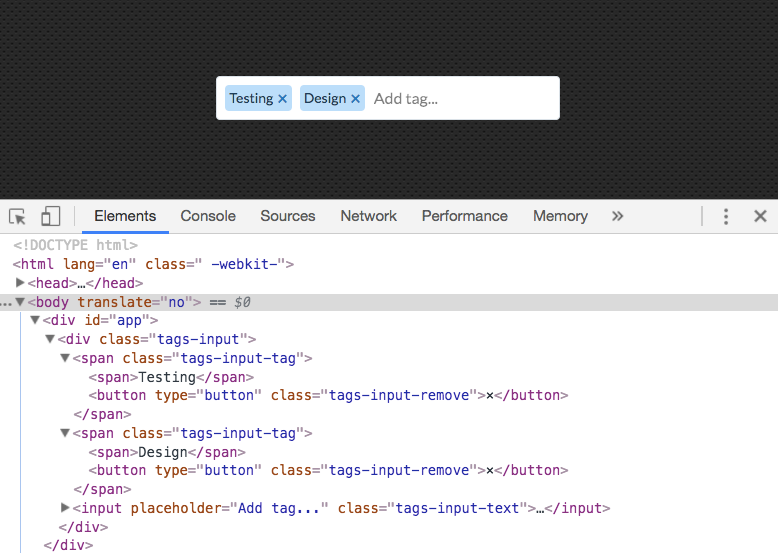The height and width of the screenshot is (553, 778).
Task: Activate the inspect element picker icon
Action: click(x=17, y=217)
